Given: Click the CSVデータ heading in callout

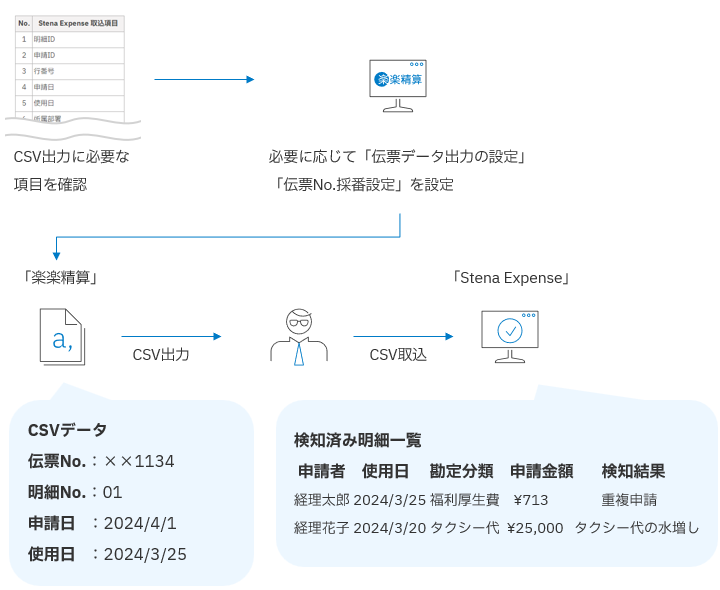Looking at the screenshot, I should 67,430.
